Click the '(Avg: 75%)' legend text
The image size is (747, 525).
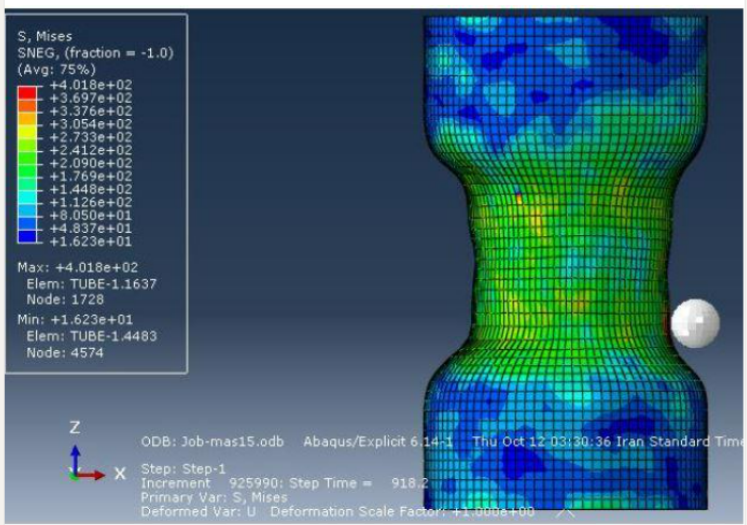57,70
